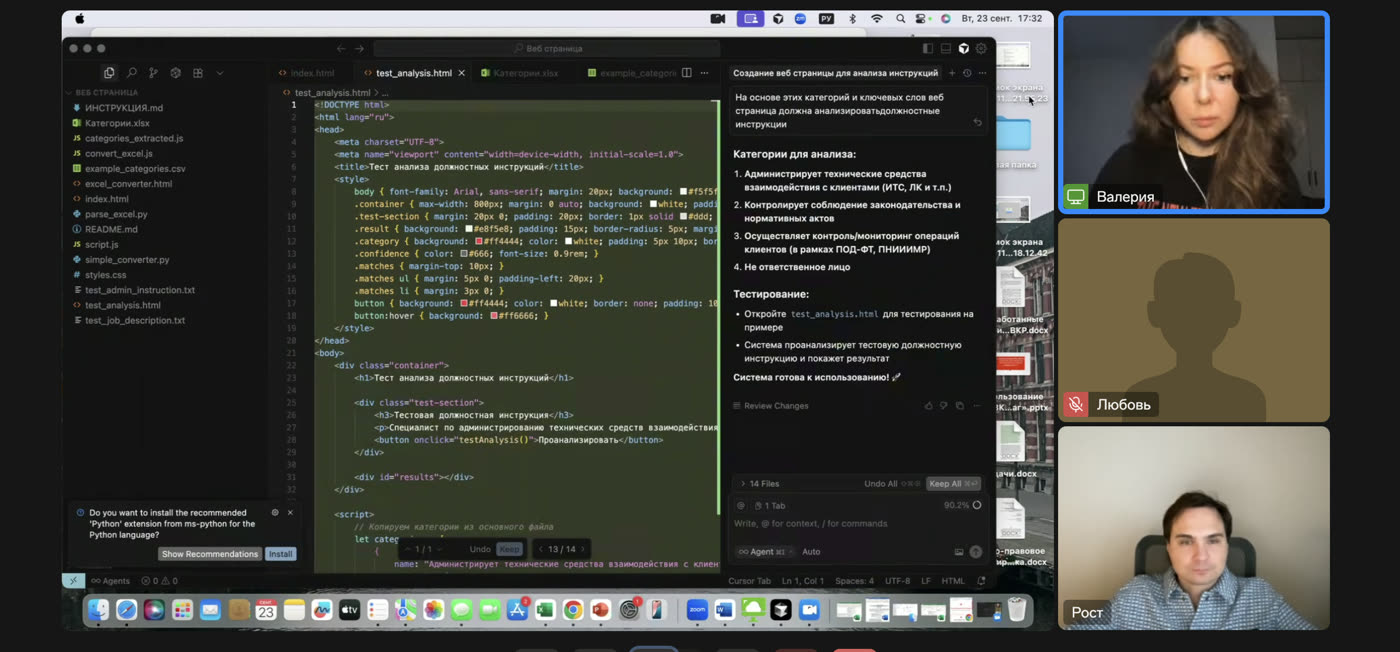This screenshot has width=1400, height=652.
Task: Open the Search view icon
Action: pyautogui.click(x=131, y=73)
